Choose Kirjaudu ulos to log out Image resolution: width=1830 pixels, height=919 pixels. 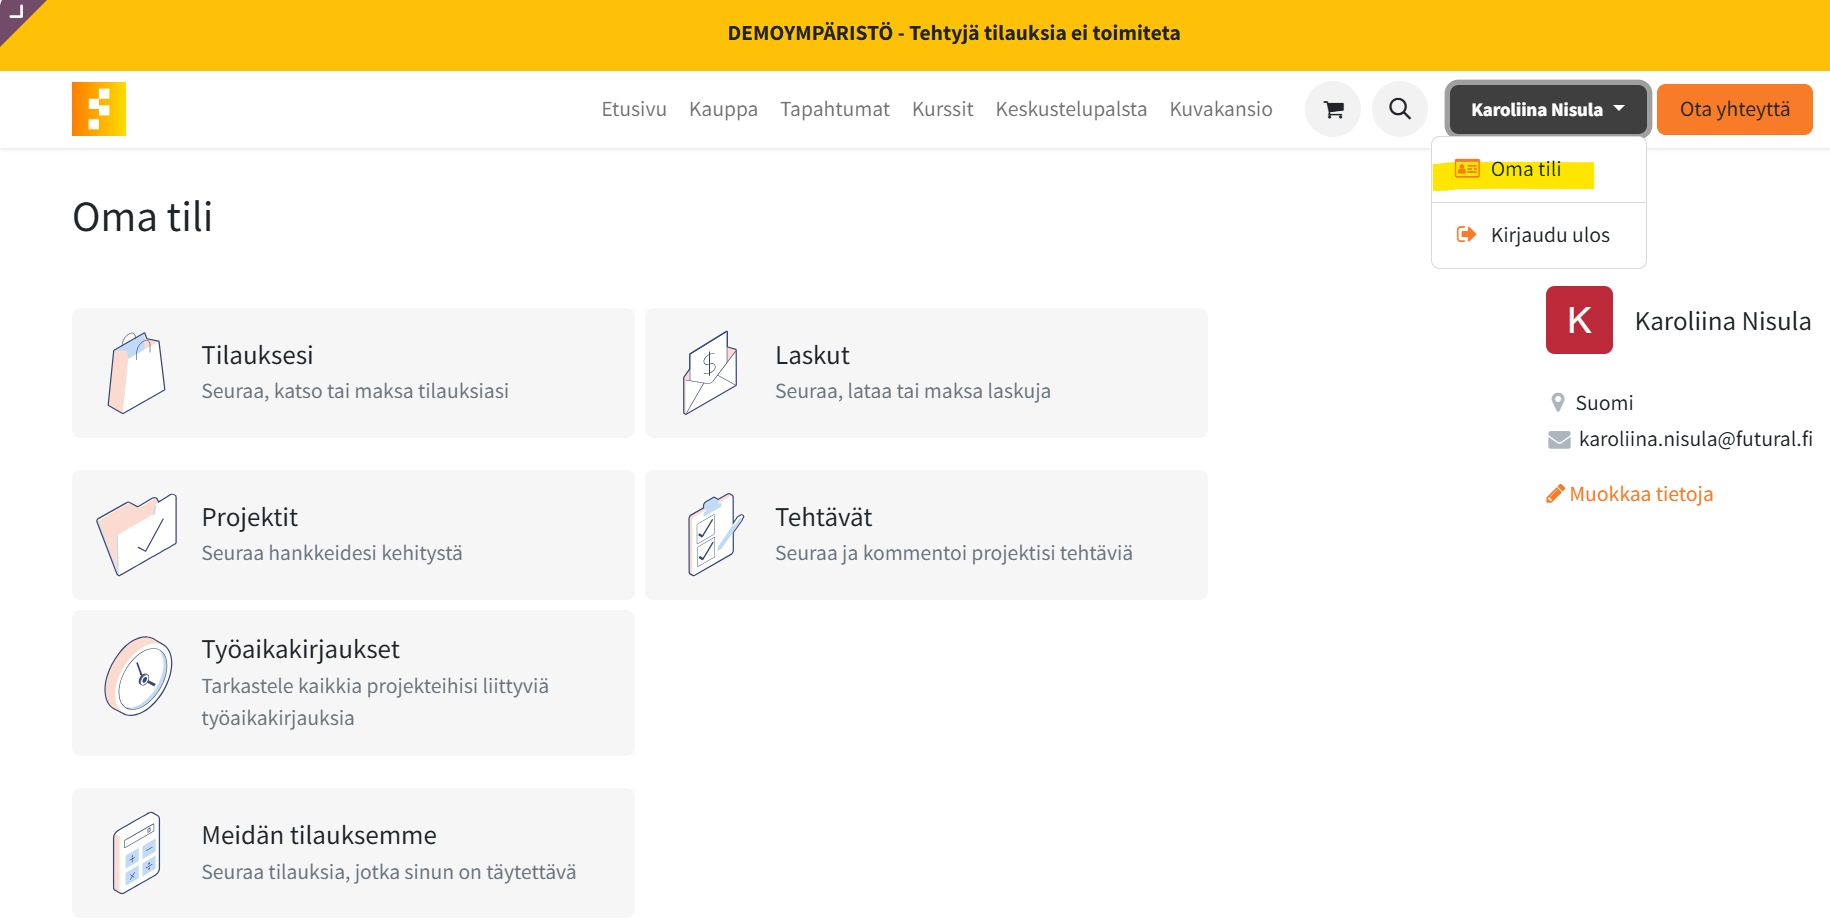(1549, 235)
